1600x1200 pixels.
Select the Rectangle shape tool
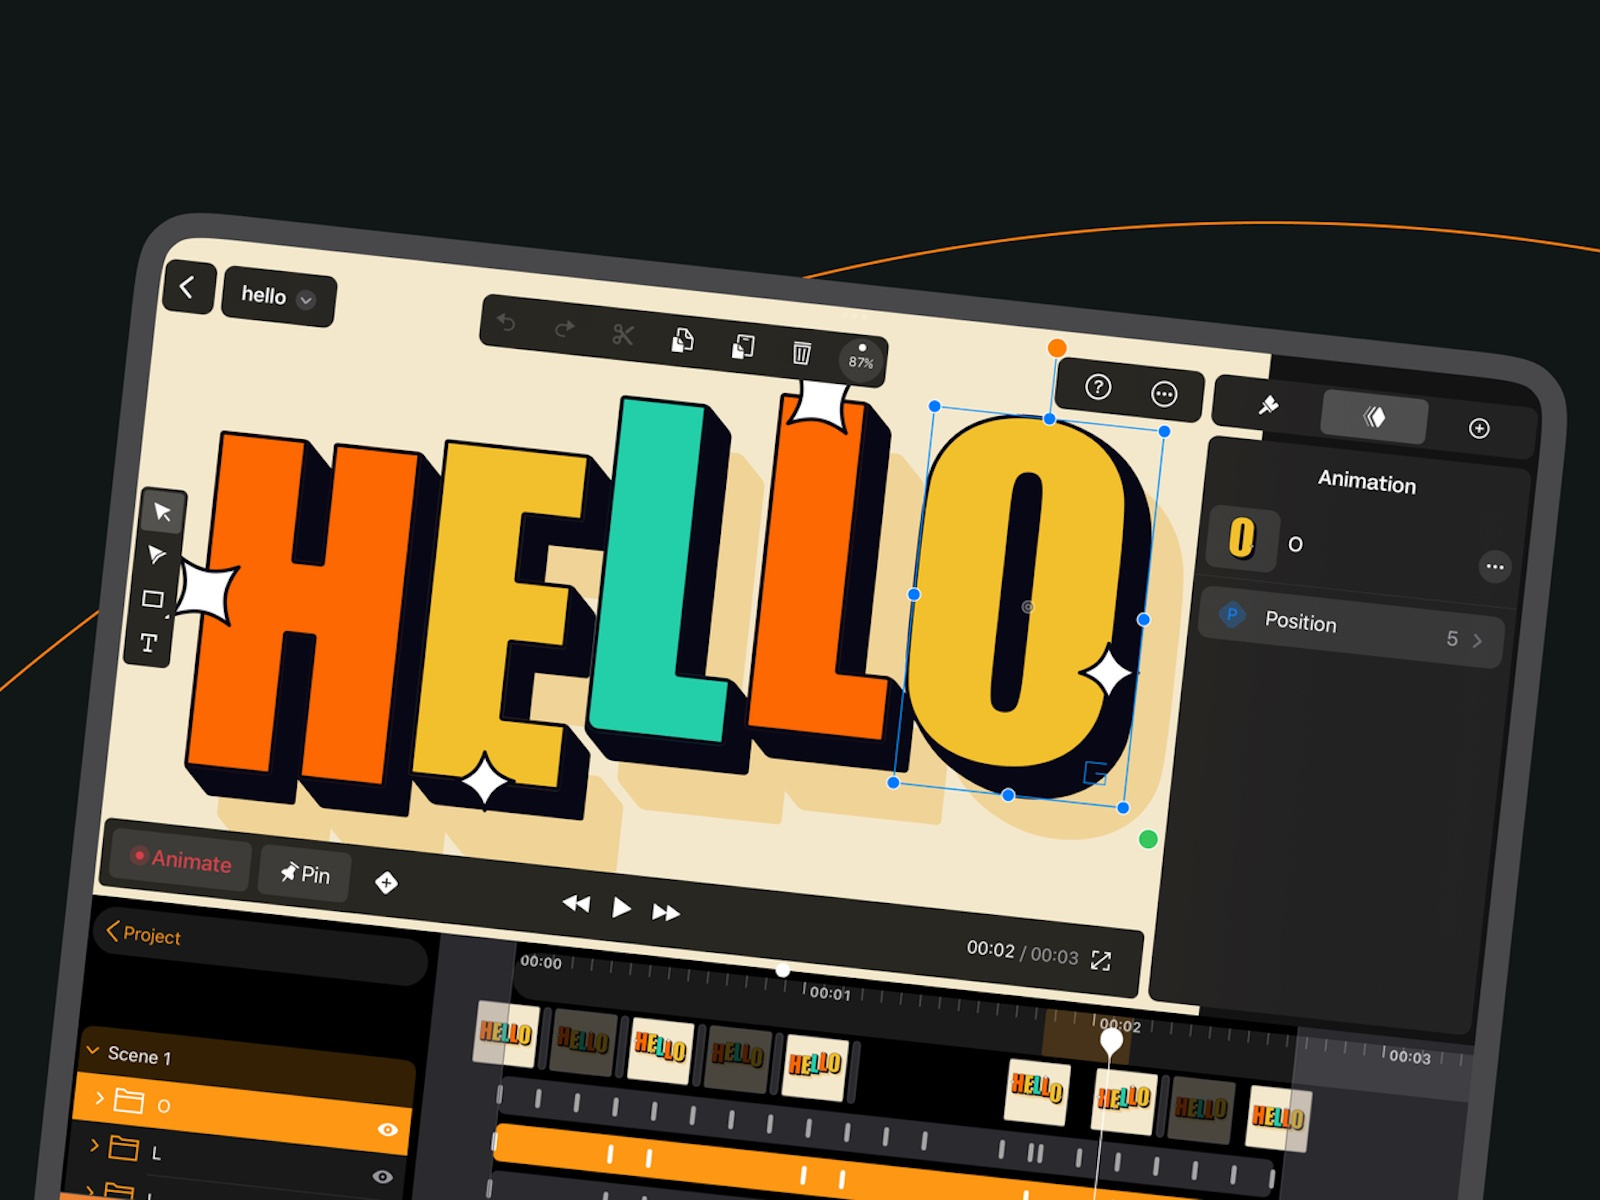(153, 599)
